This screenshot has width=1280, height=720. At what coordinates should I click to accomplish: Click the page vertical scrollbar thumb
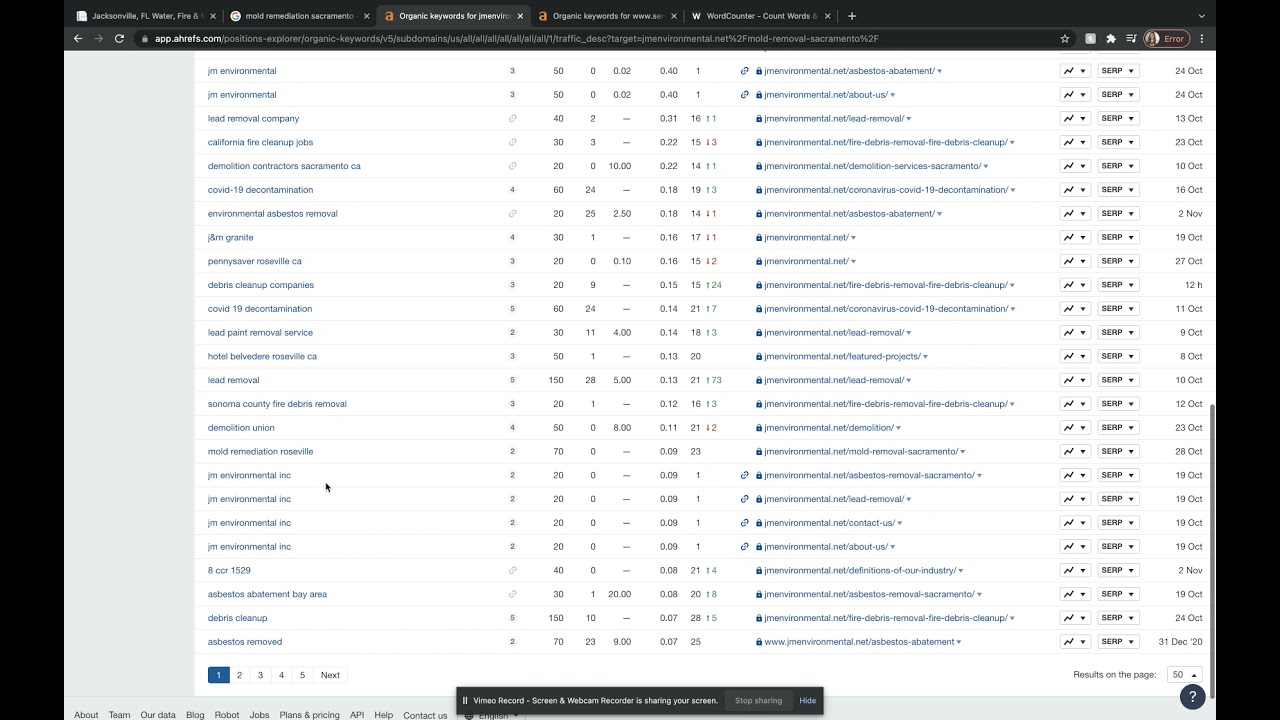1211,550
